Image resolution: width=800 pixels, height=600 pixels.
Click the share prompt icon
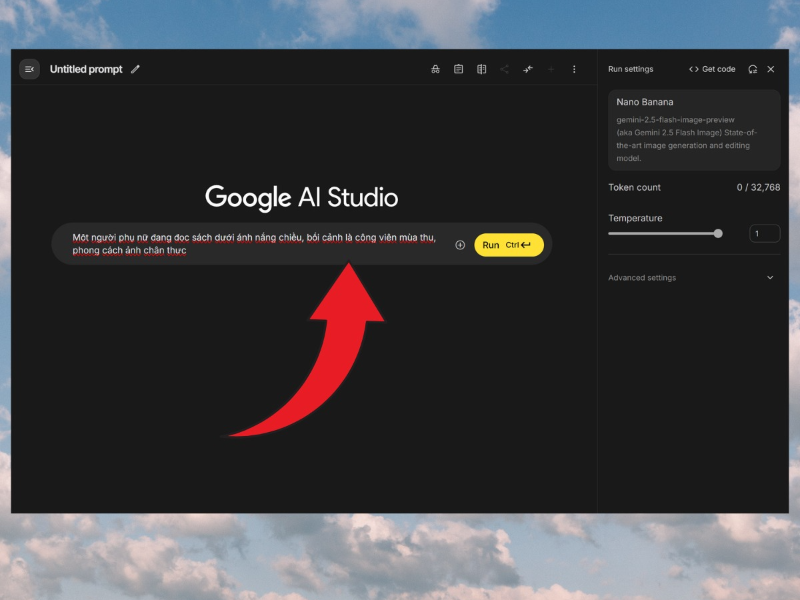[504, 69]
